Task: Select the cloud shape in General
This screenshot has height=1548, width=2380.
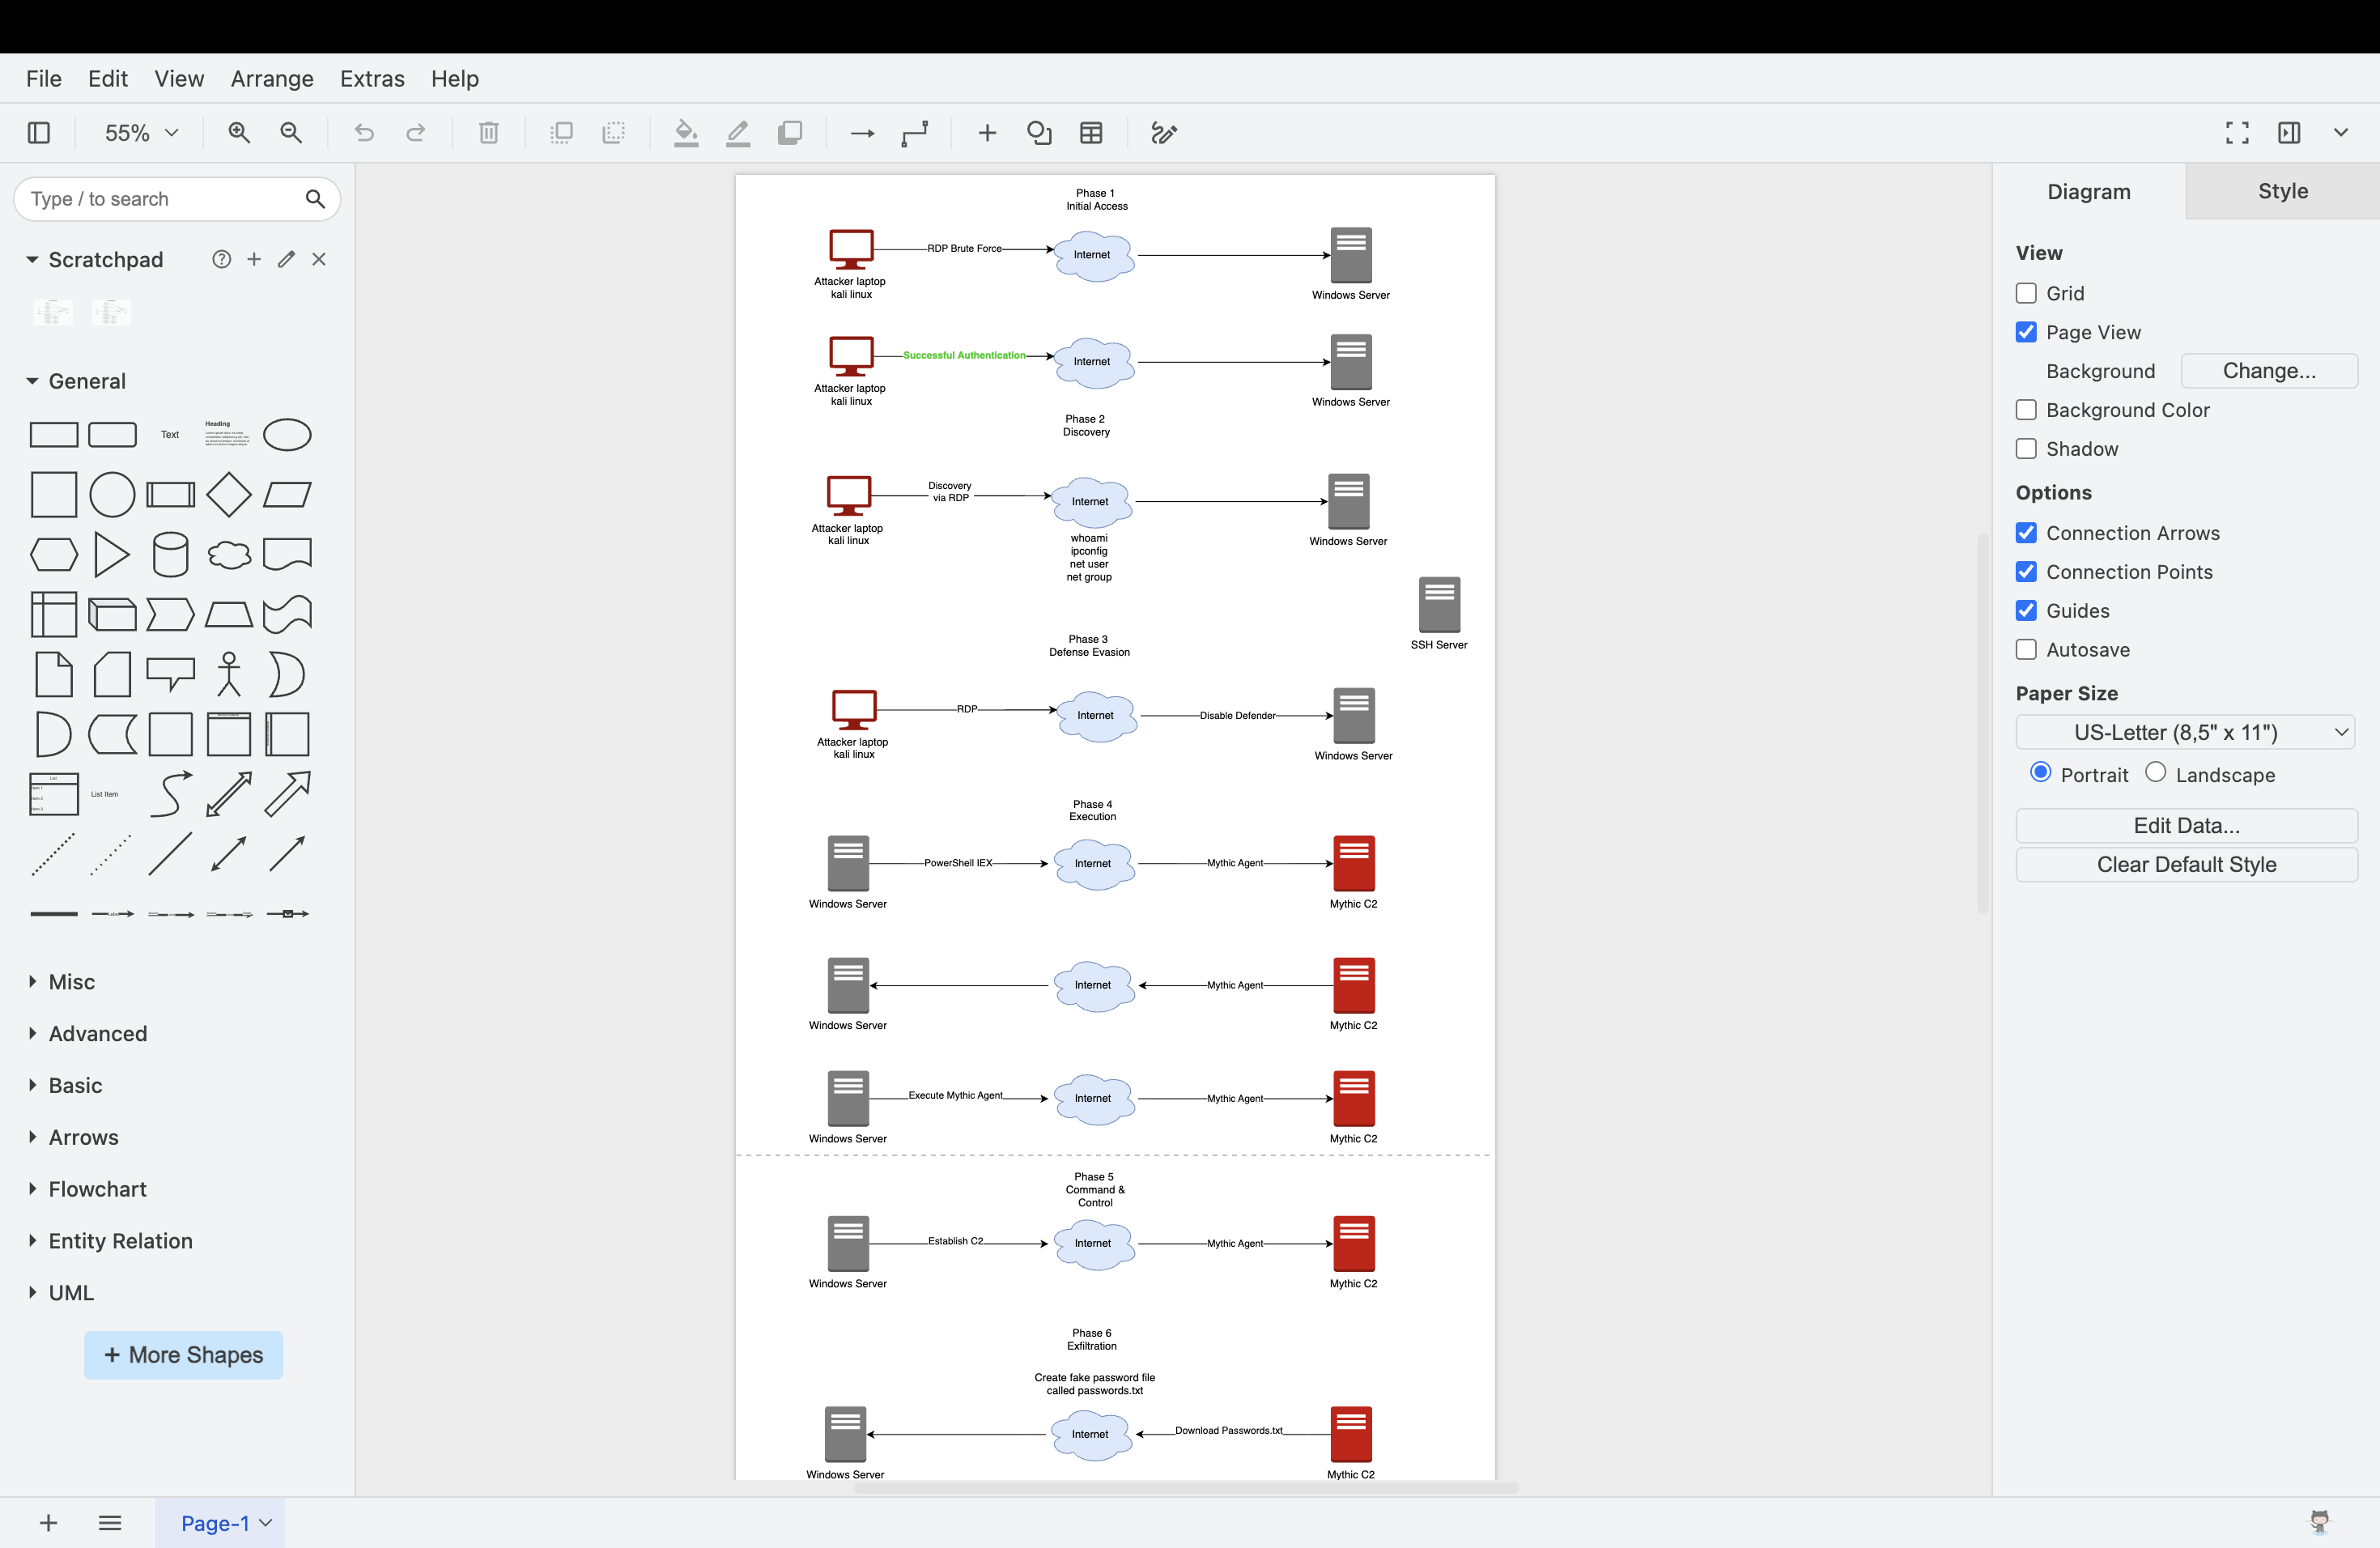Action: 229,555
